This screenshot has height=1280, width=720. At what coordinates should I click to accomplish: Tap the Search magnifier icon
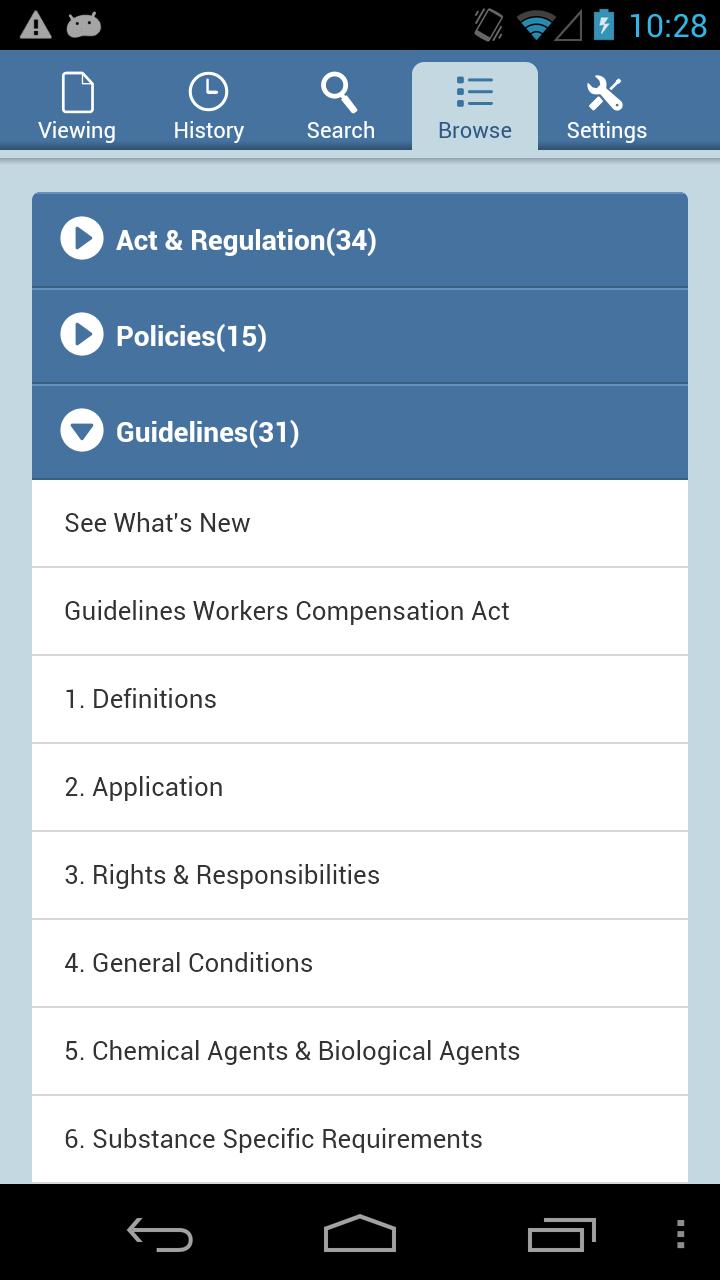(340, 93)
